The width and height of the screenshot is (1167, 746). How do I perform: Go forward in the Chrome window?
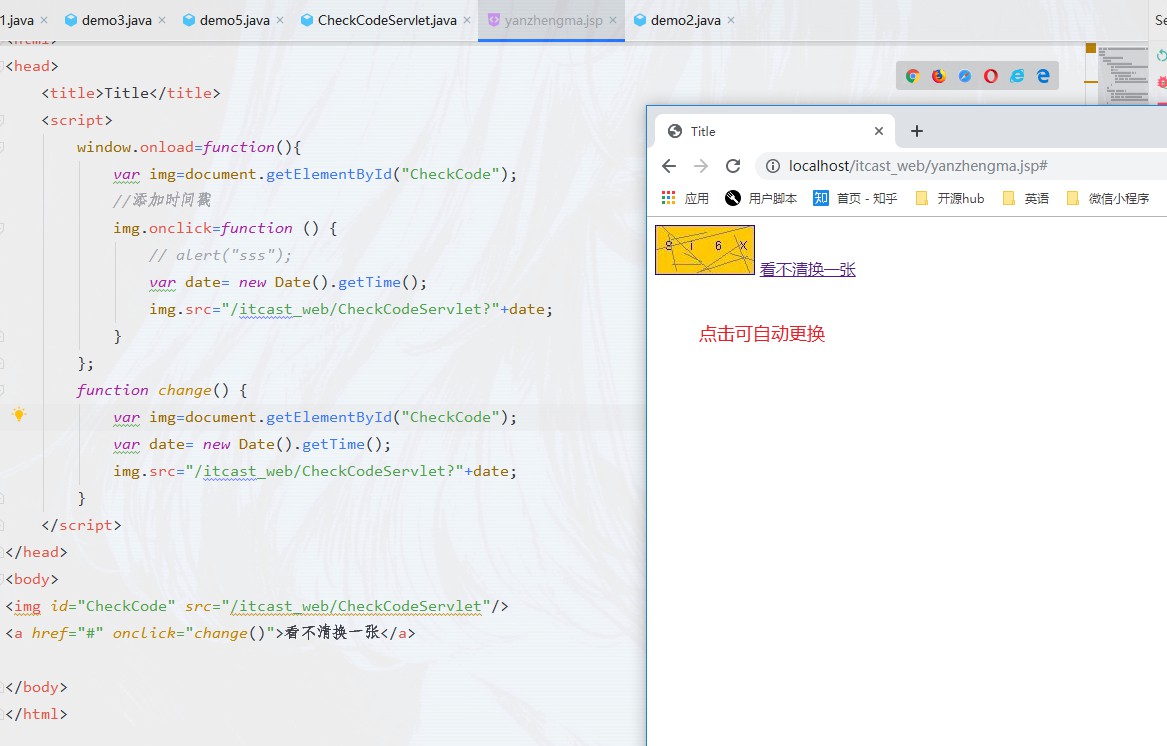[700, 166]
